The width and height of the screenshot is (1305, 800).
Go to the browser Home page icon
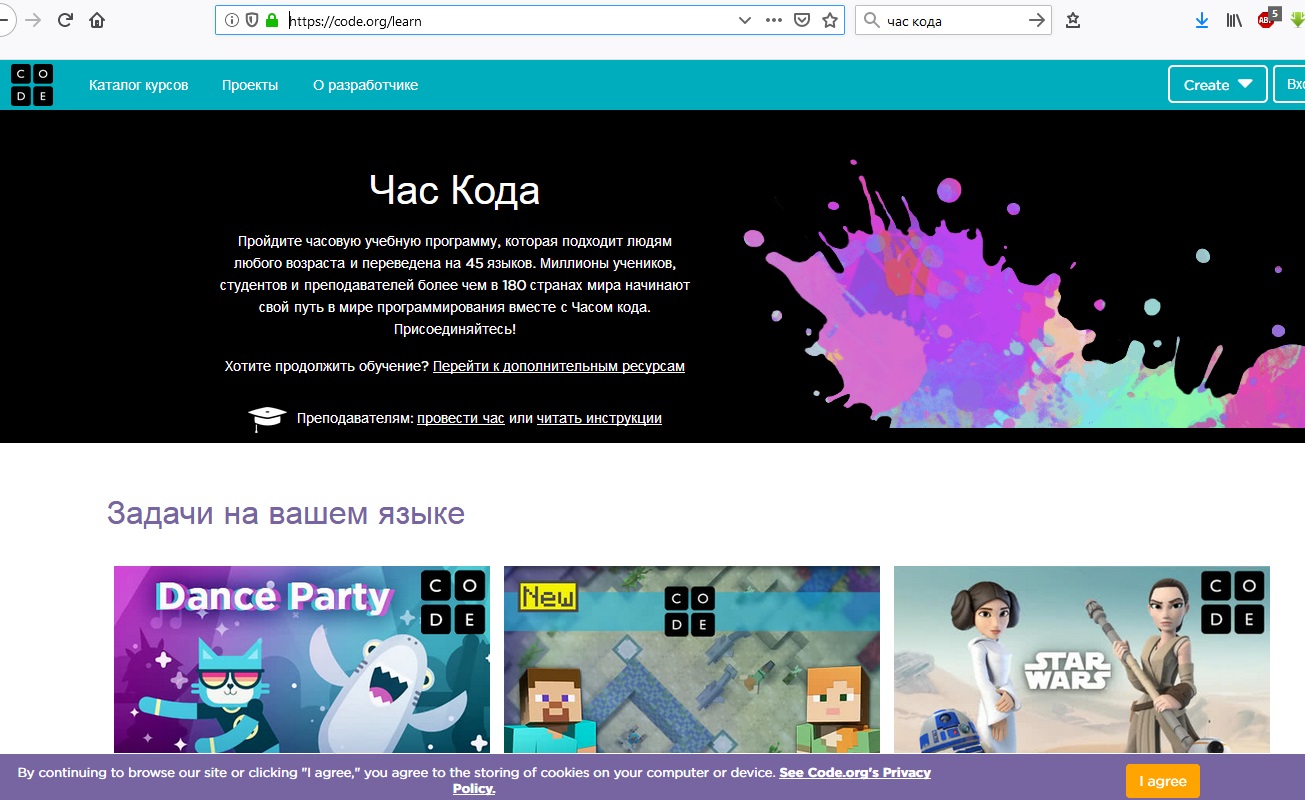[x=97, y=20]
